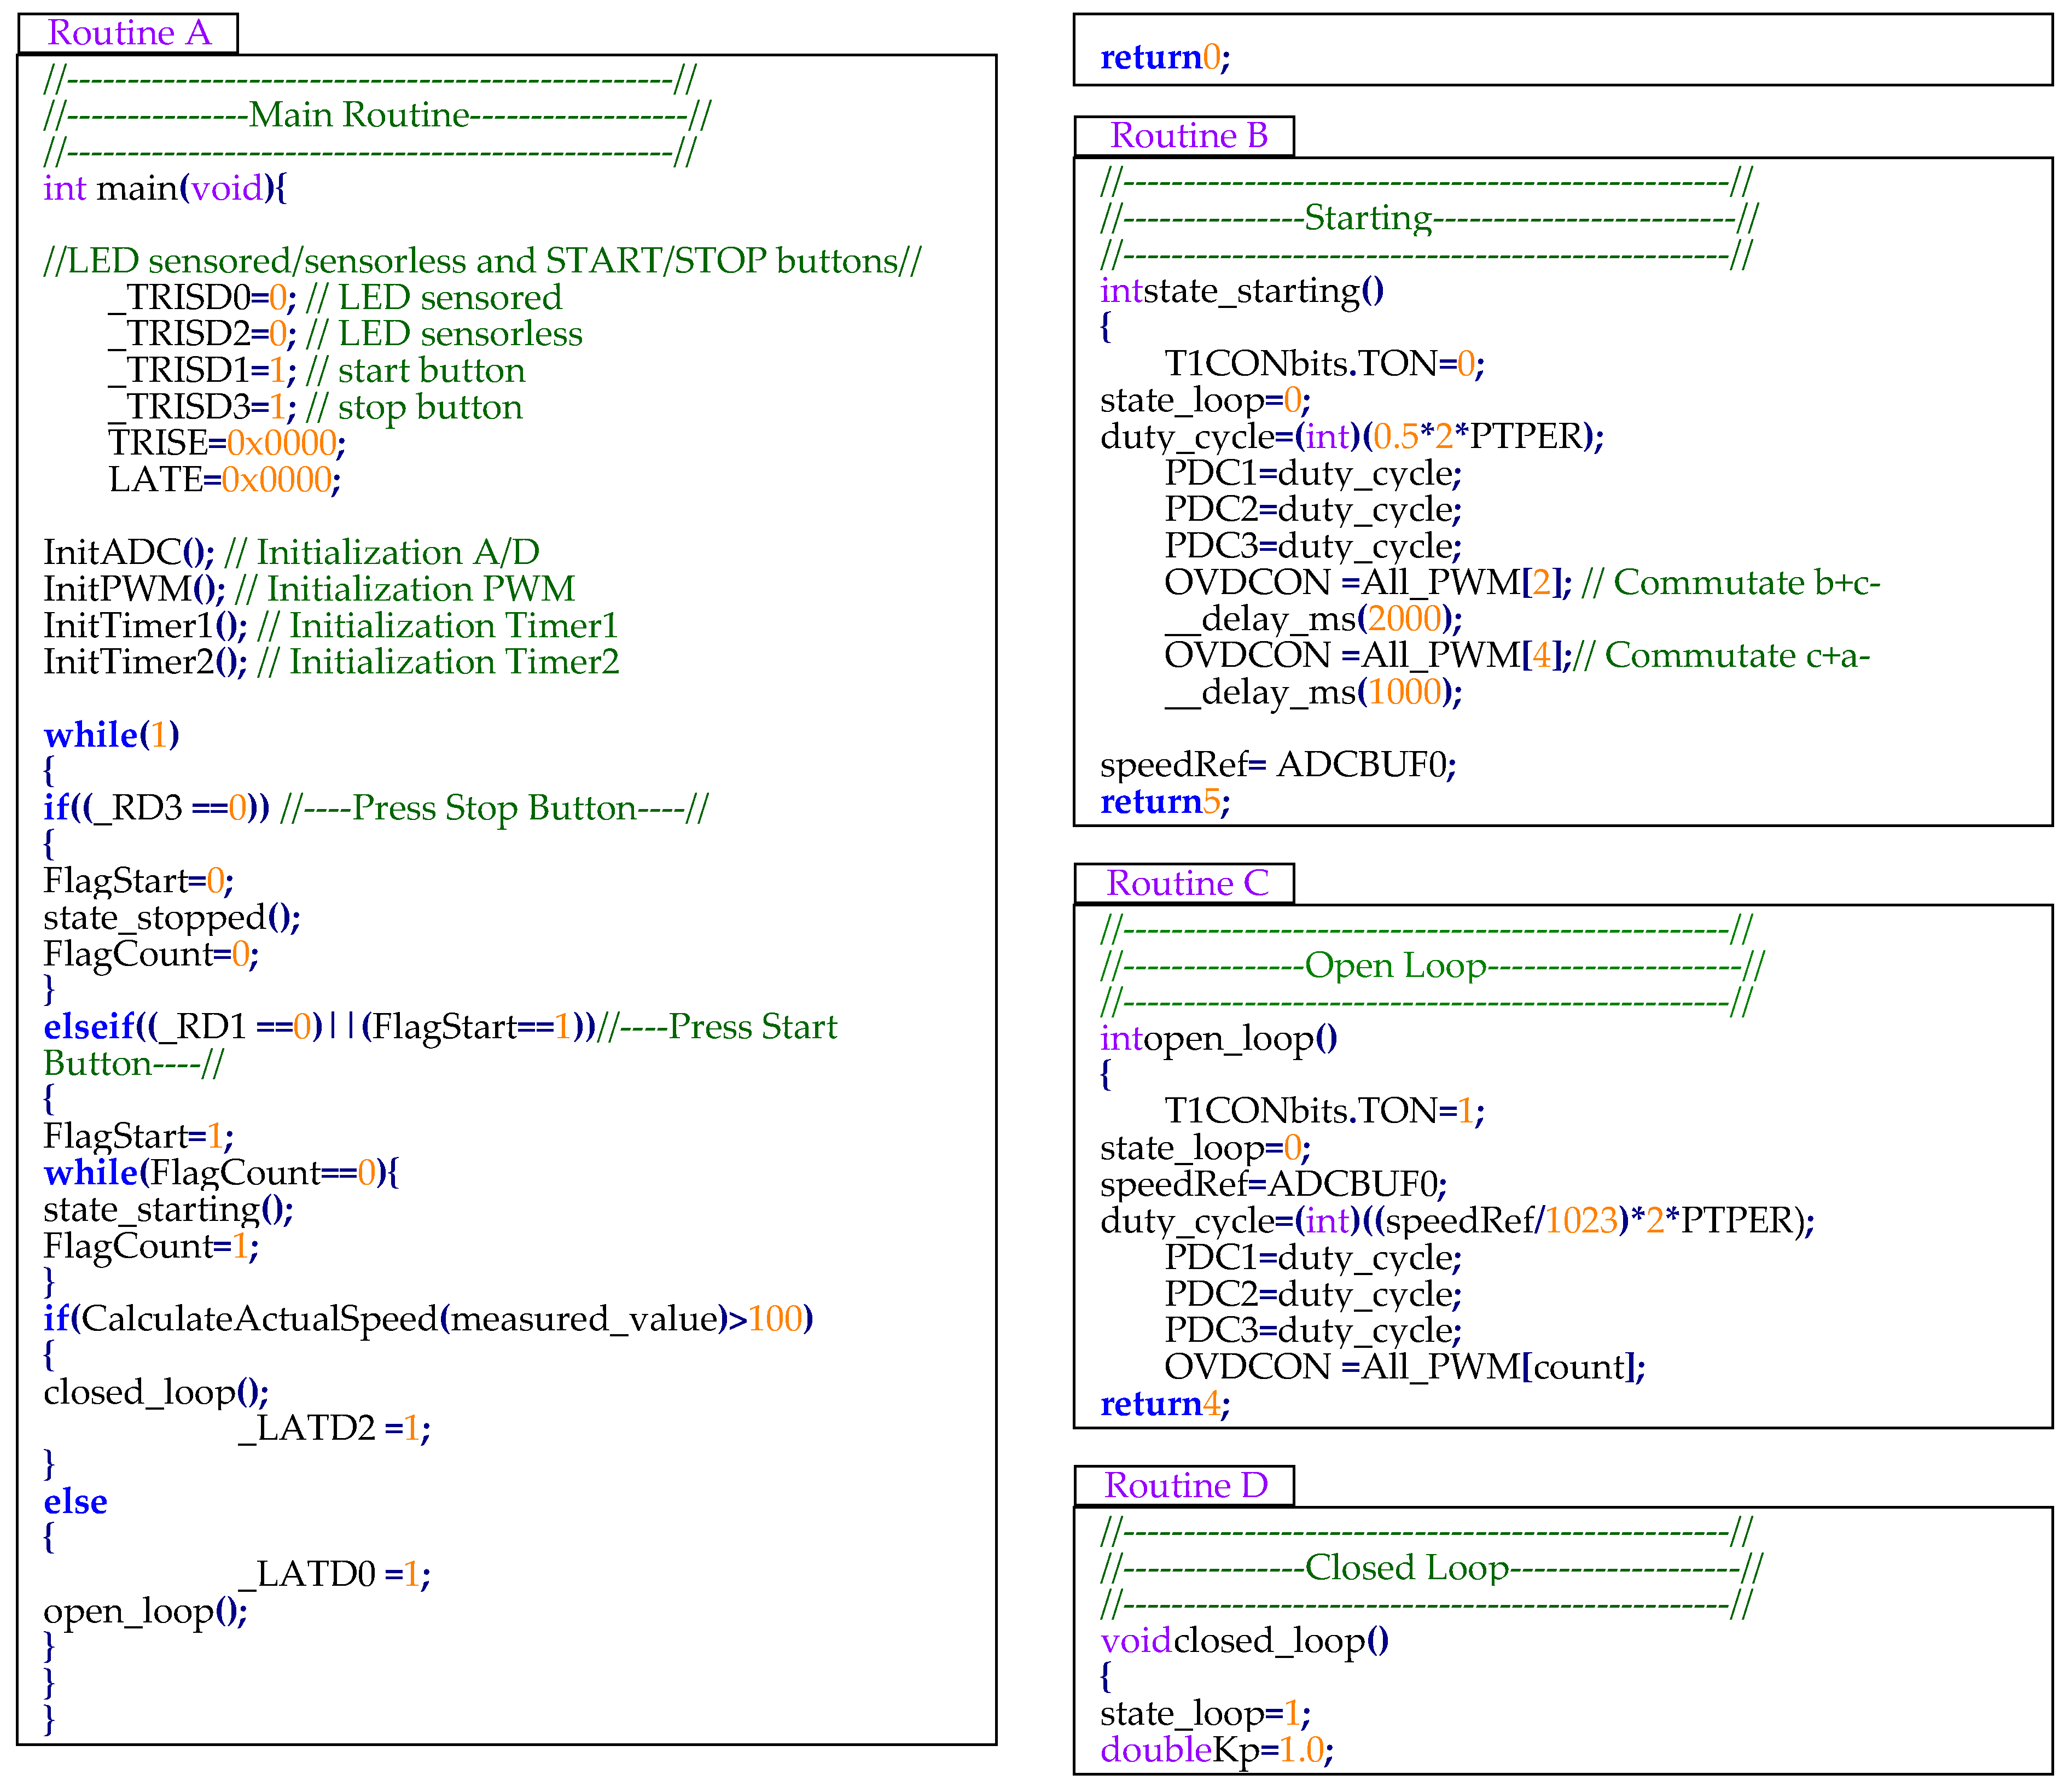This screenshot has width=2070, height=1792.
Task: Click the 'int main(void){' line
Action: point(164,188)
